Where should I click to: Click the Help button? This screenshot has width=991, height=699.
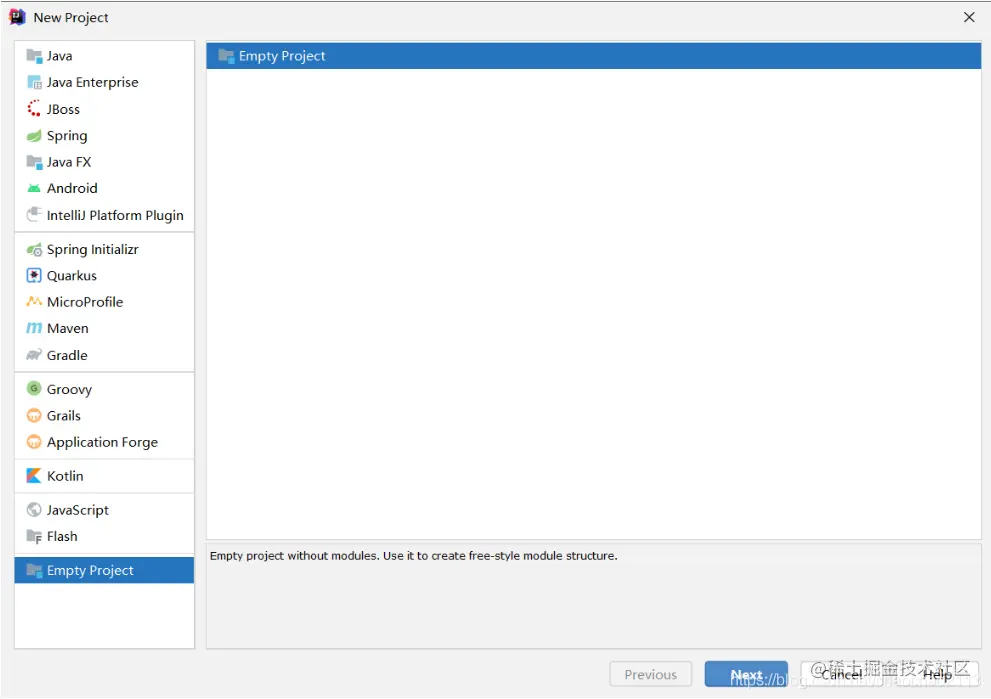click(937, 674)
